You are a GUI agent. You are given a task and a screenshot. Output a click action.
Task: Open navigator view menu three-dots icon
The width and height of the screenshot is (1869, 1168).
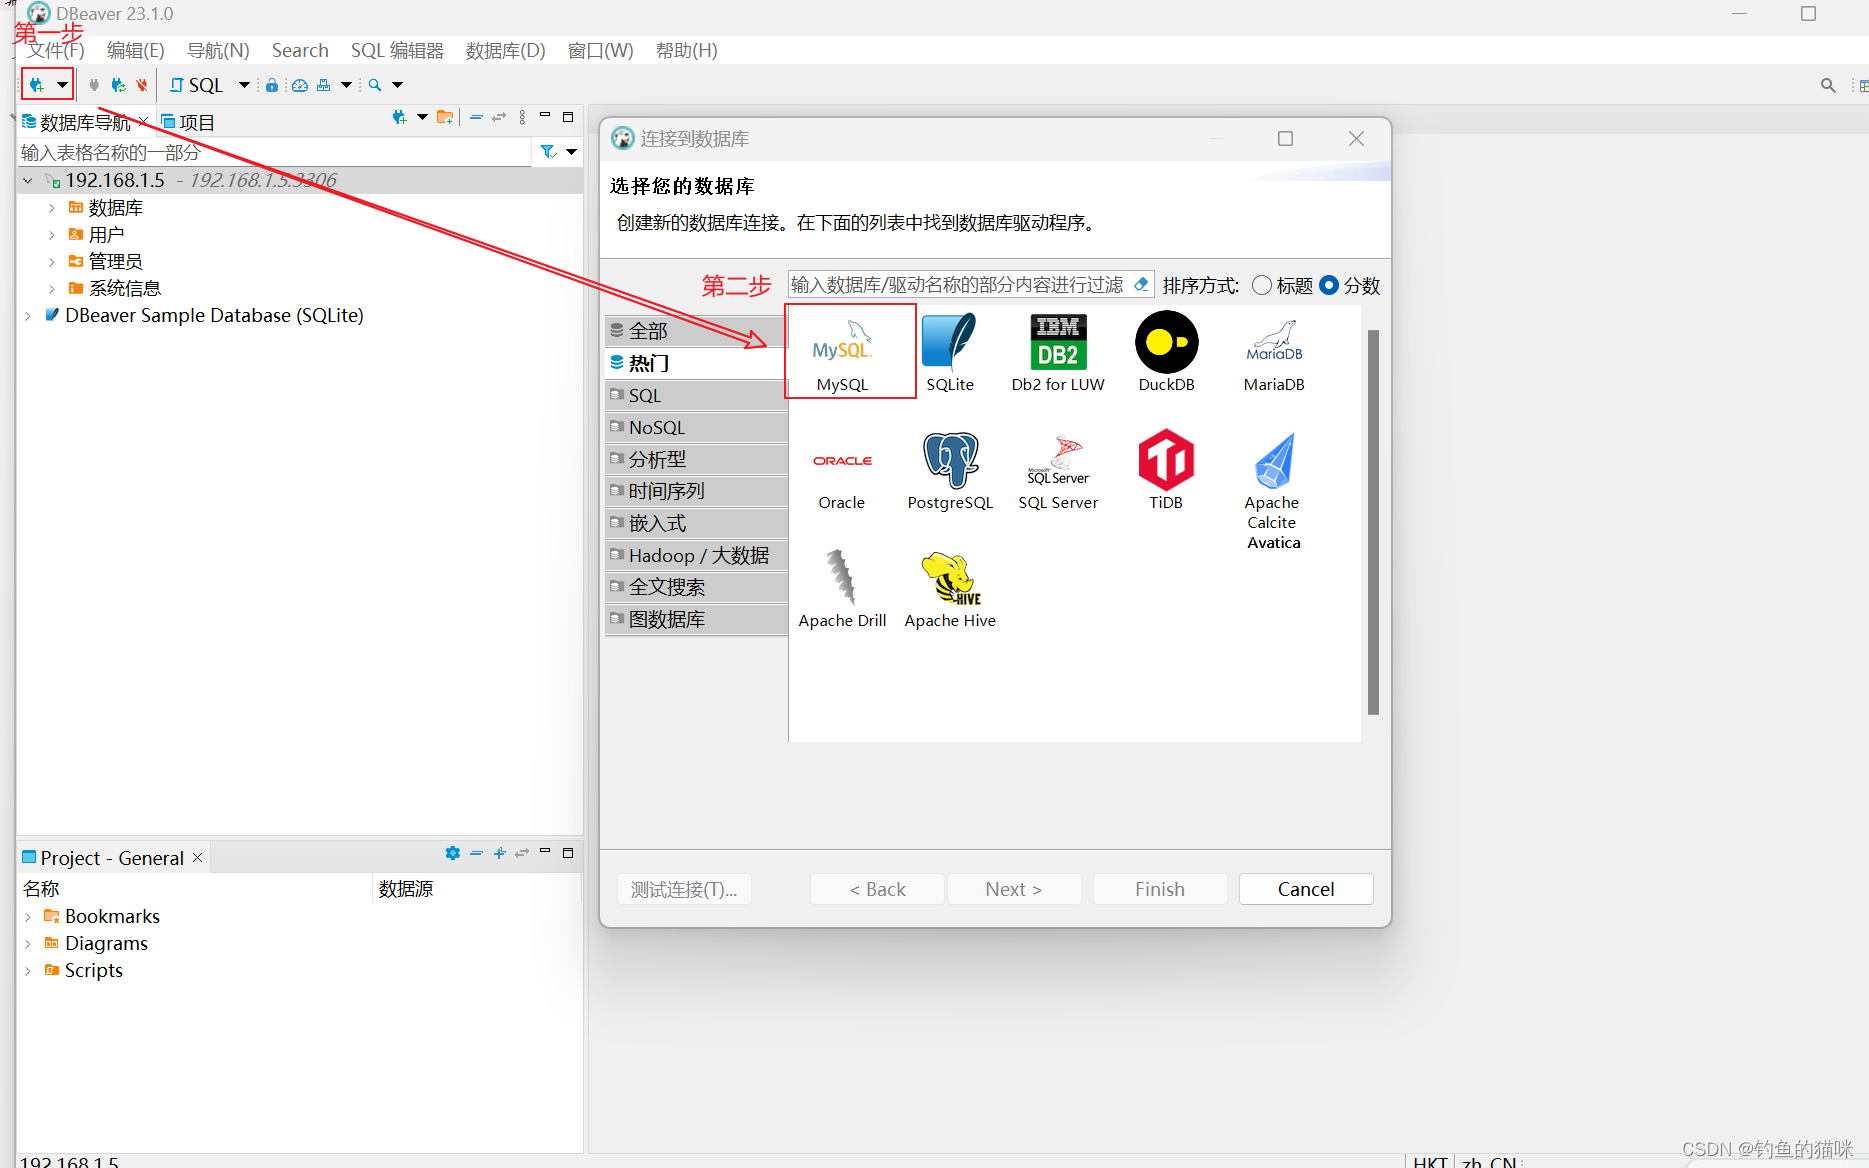click(522, 117)
